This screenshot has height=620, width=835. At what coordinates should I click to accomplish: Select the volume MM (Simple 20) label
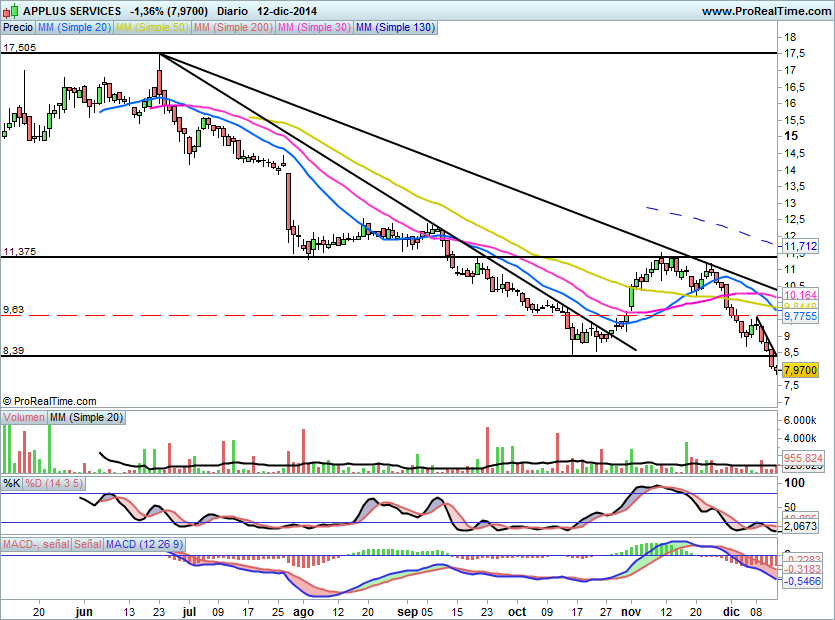(x=86, y=418)
